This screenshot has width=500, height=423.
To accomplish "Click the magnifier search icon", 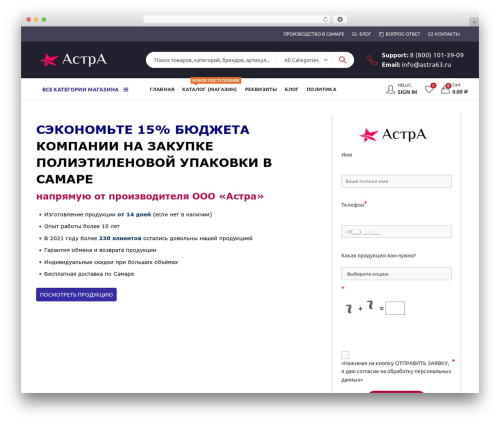I will [342, 60].
